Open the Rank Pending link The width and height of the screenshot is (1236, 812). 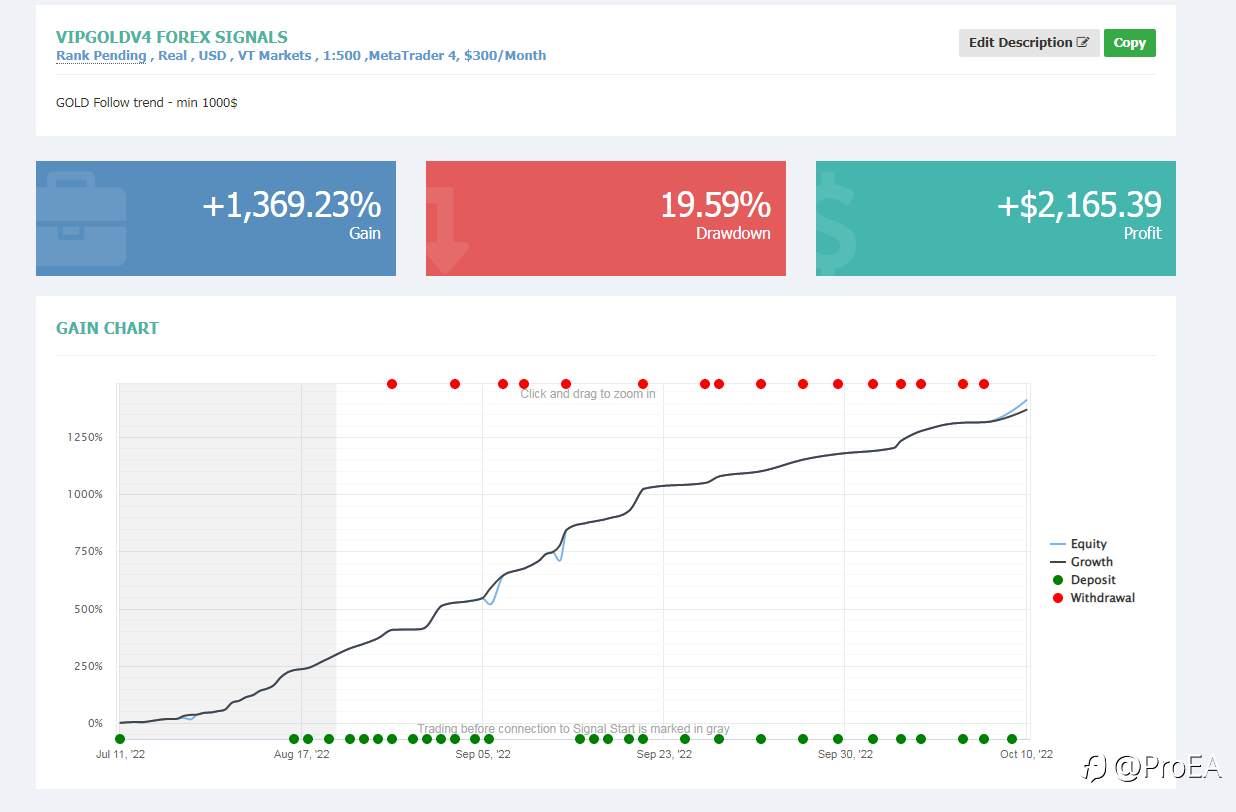coord(101,56)
